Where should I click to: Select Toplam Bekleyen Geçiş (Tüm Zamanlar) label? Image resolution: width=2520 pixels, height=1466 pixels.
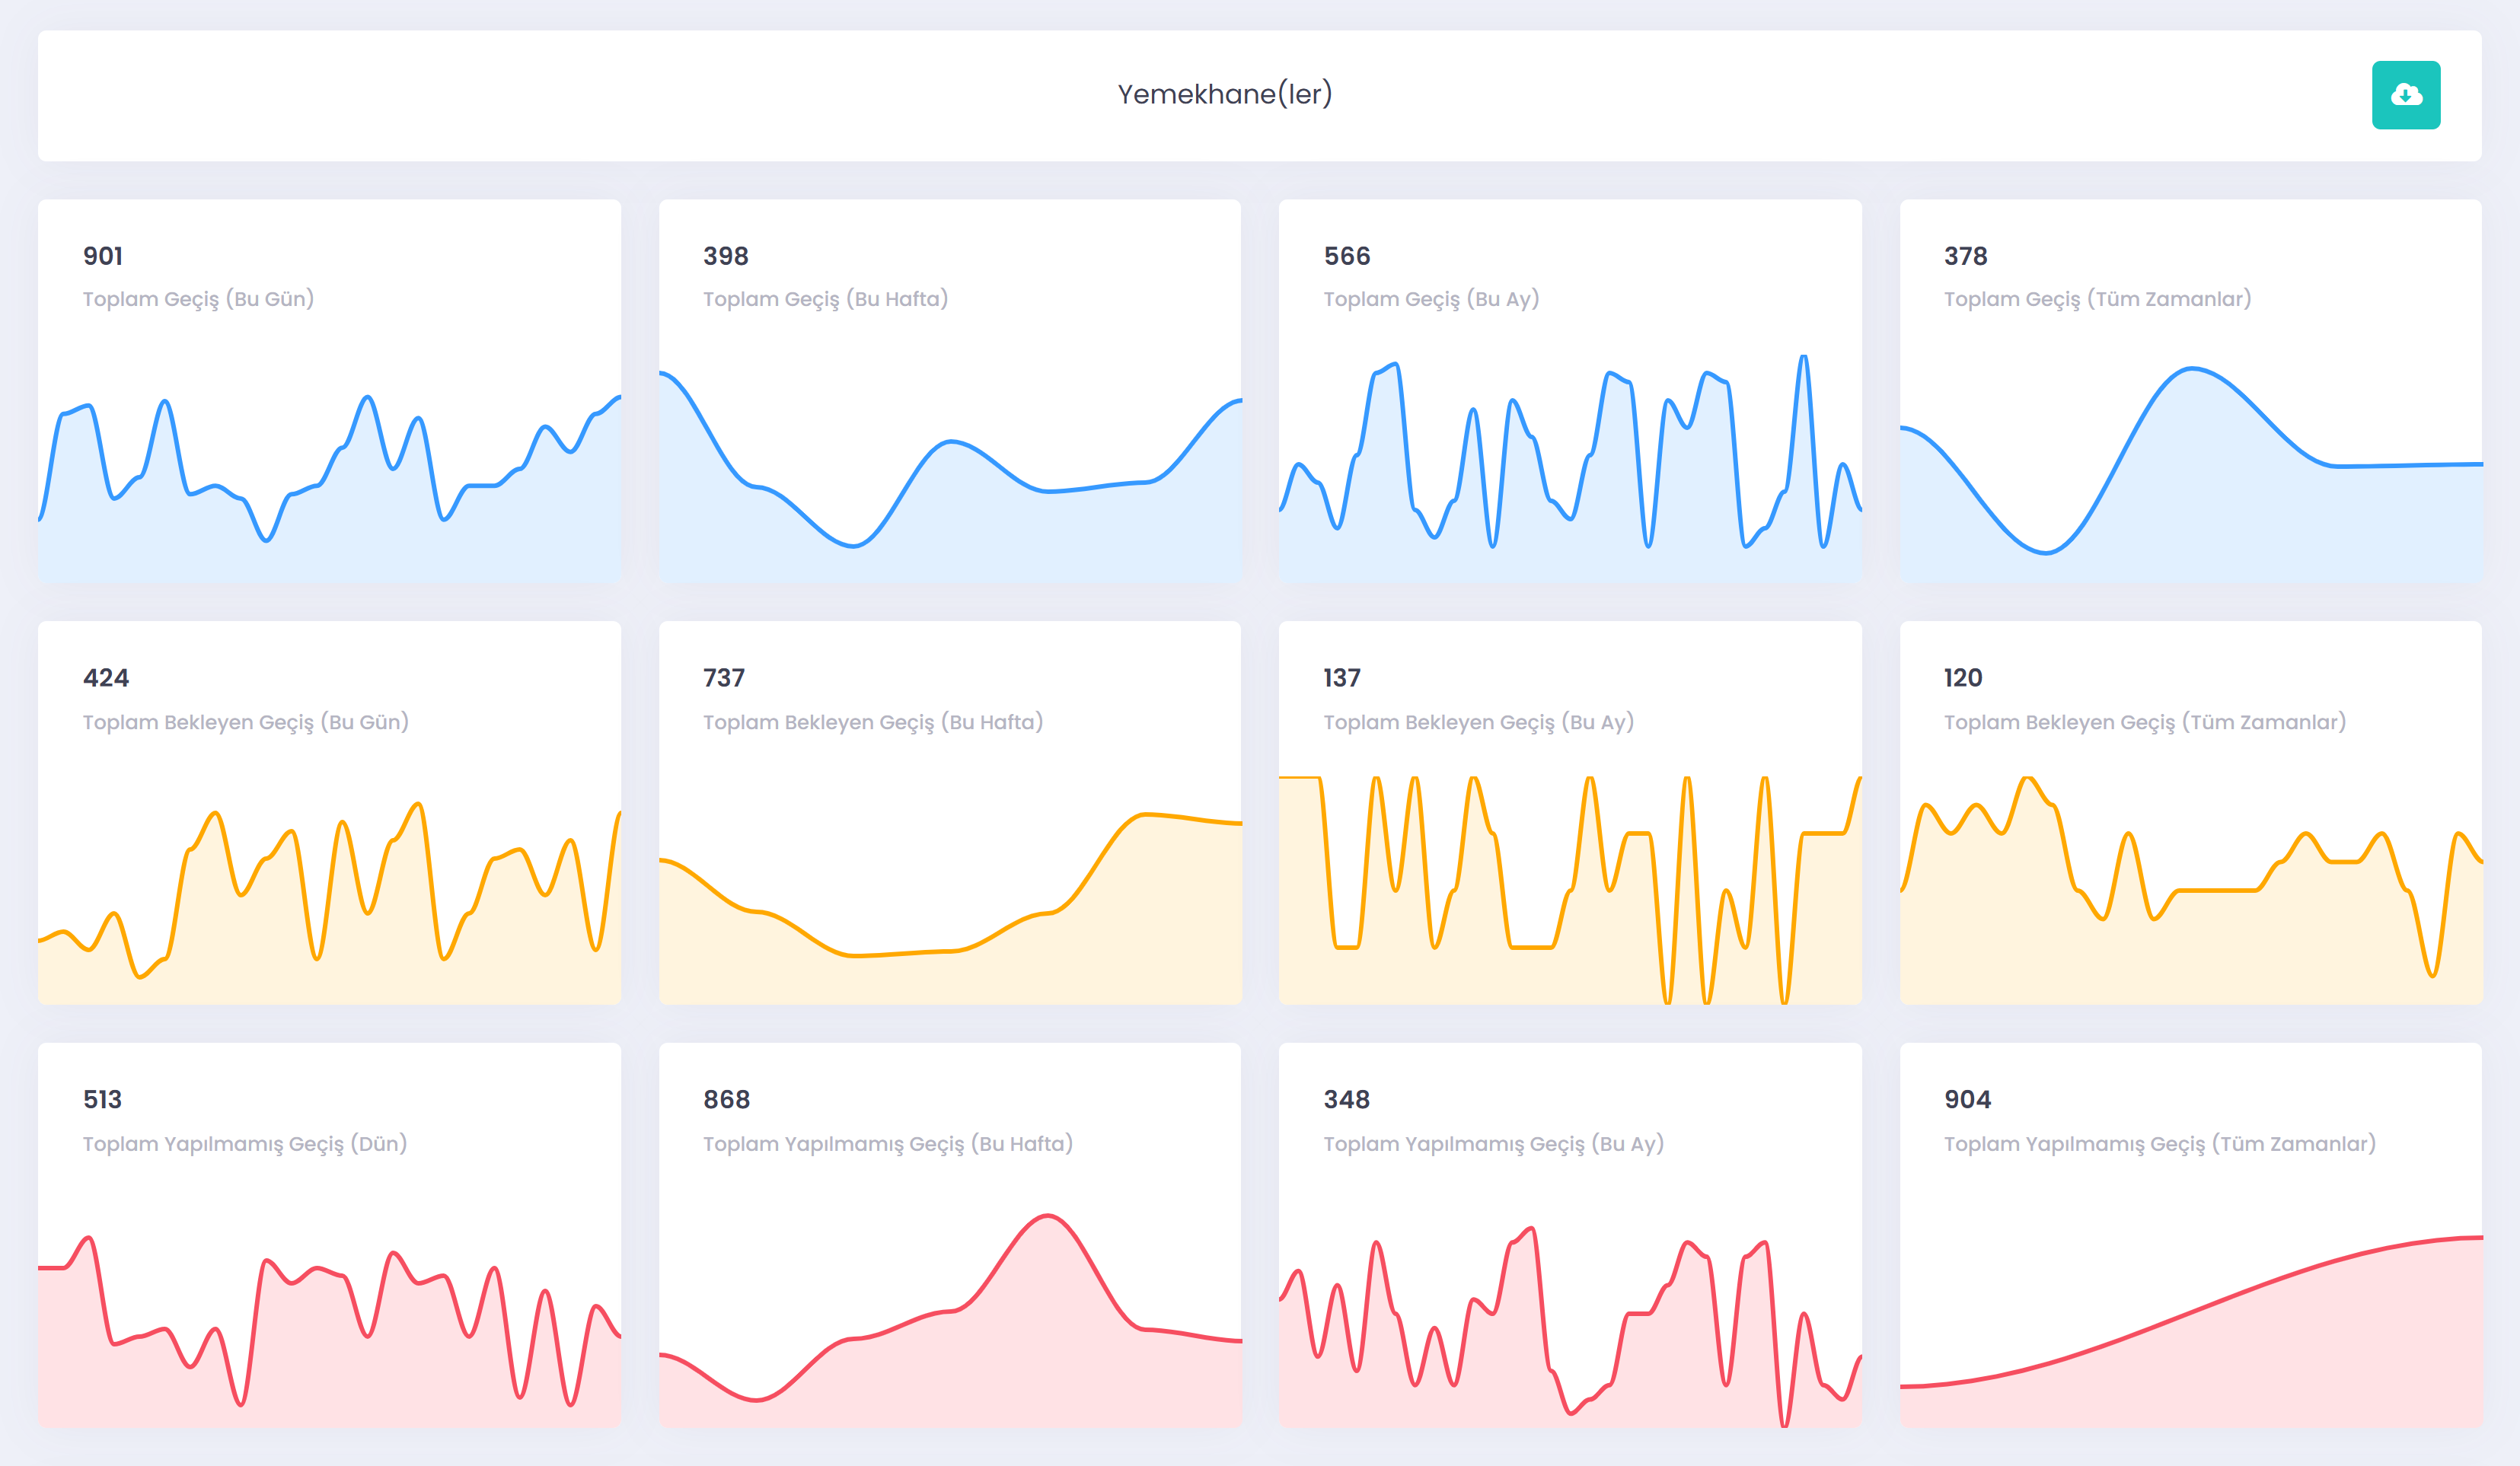(x=2145, y=722)
